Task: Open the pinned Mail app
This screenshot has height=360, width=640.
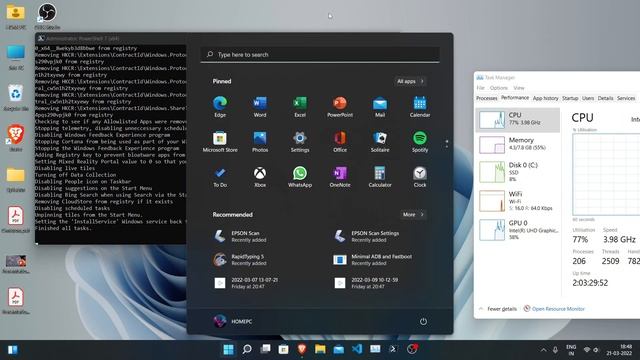Action: point(380,107)
